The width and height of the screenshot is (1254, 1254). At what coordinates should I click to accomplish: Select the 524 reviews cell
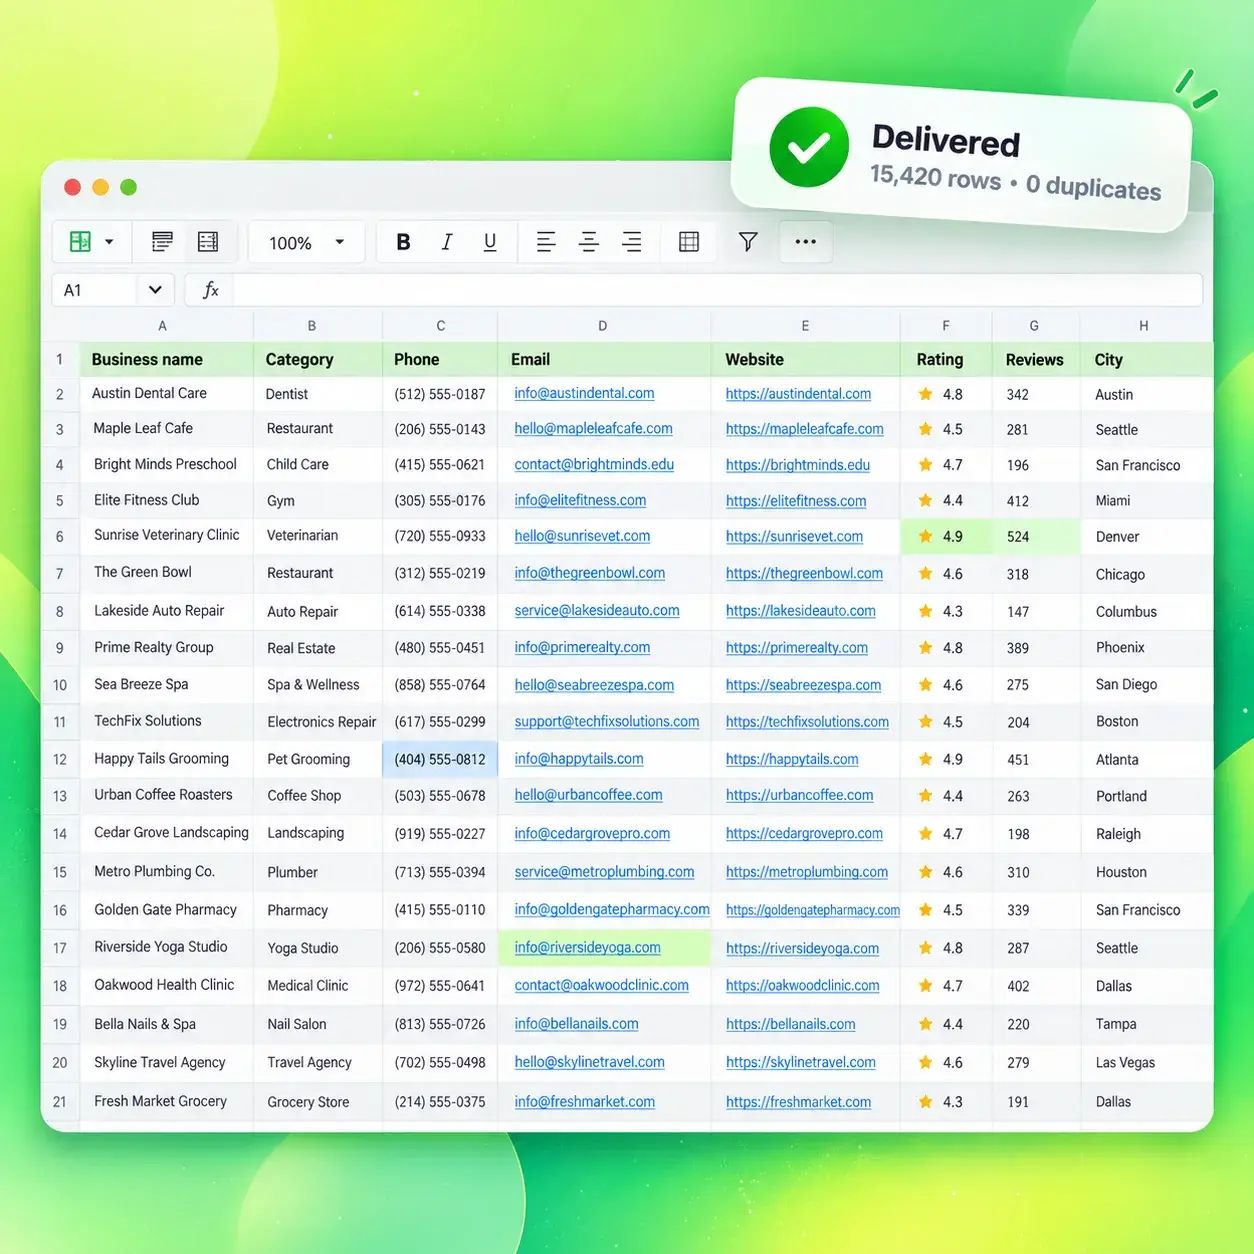click(x=1036, y=537)
